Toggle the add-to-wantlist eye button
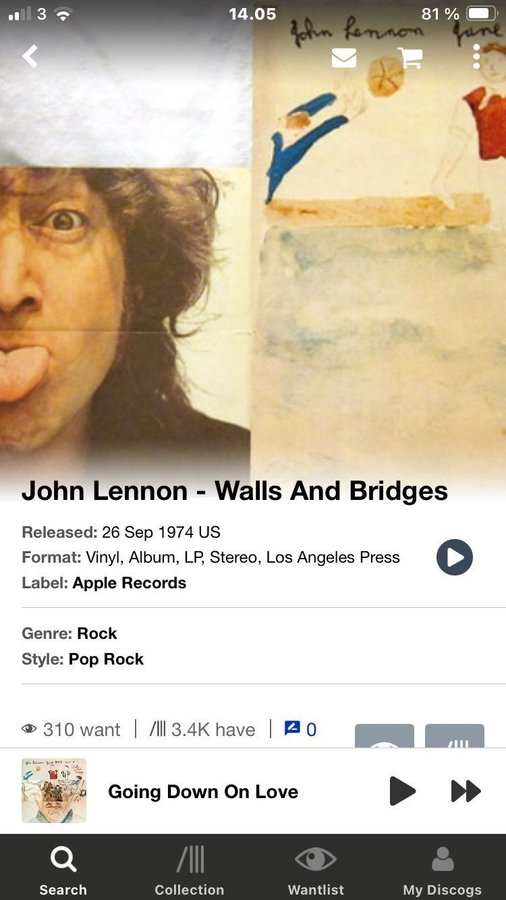The width and height of the screenshot is (506, 900). pos(384,736)
